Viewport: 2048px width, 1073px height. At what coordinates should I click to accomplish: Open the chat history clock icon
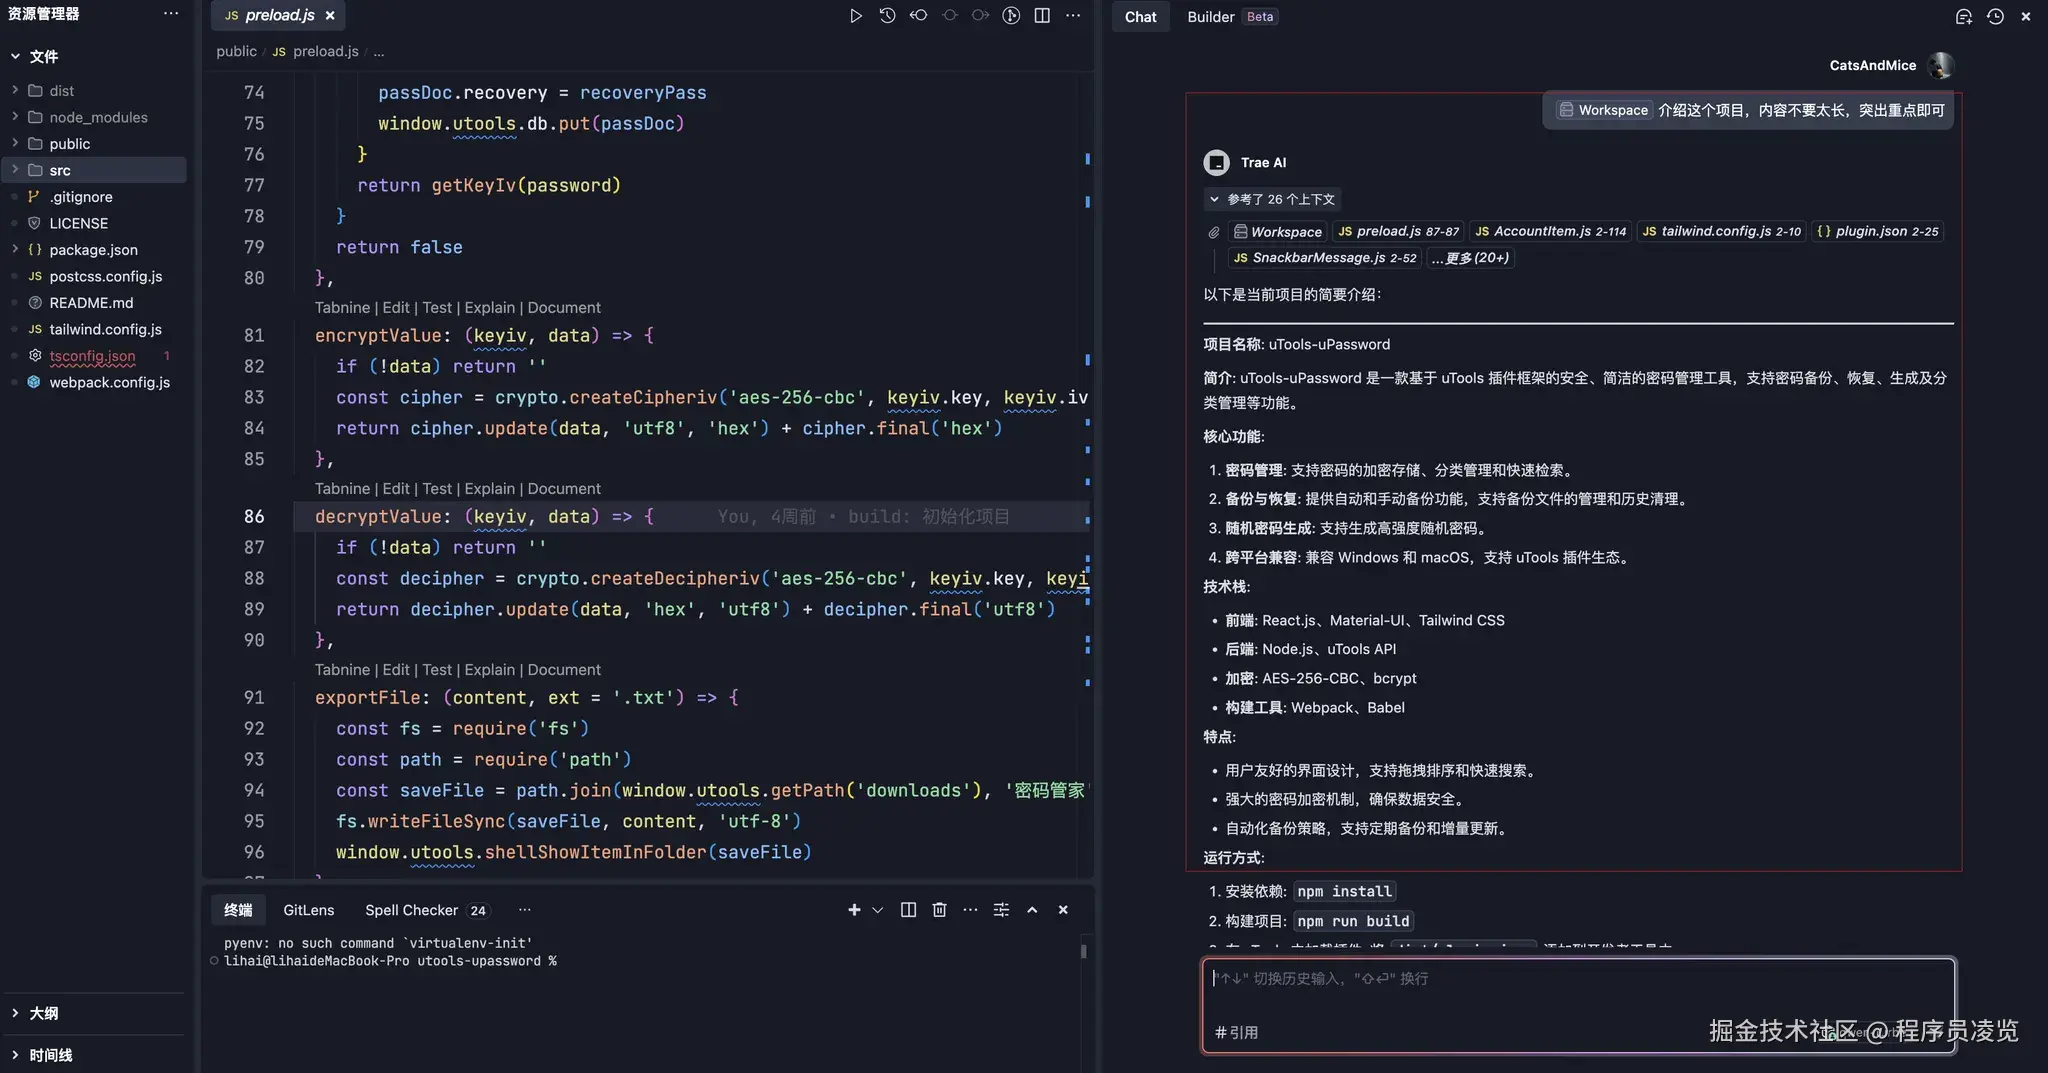click(1995, 17)
